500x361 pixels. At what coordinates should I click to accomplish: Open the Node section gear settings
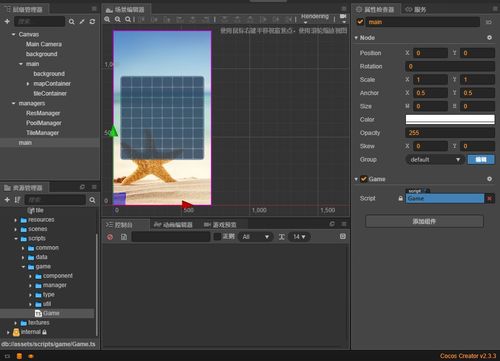tap(489, 38)
